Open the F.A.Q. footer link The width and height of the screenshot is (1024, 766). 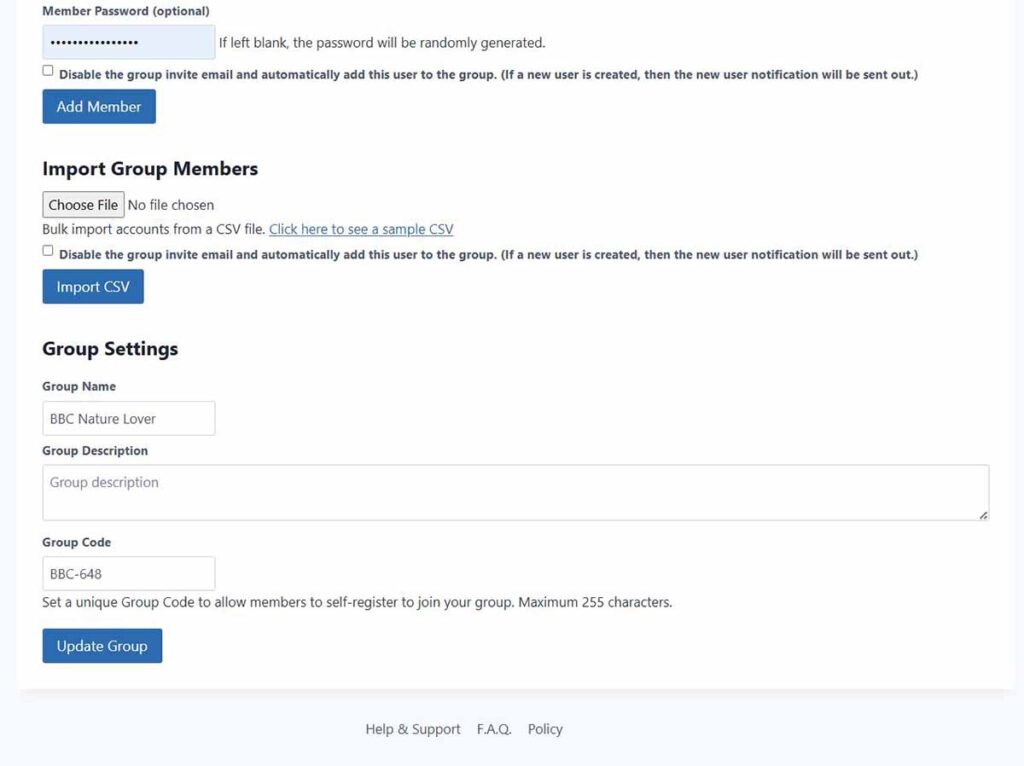494,729
